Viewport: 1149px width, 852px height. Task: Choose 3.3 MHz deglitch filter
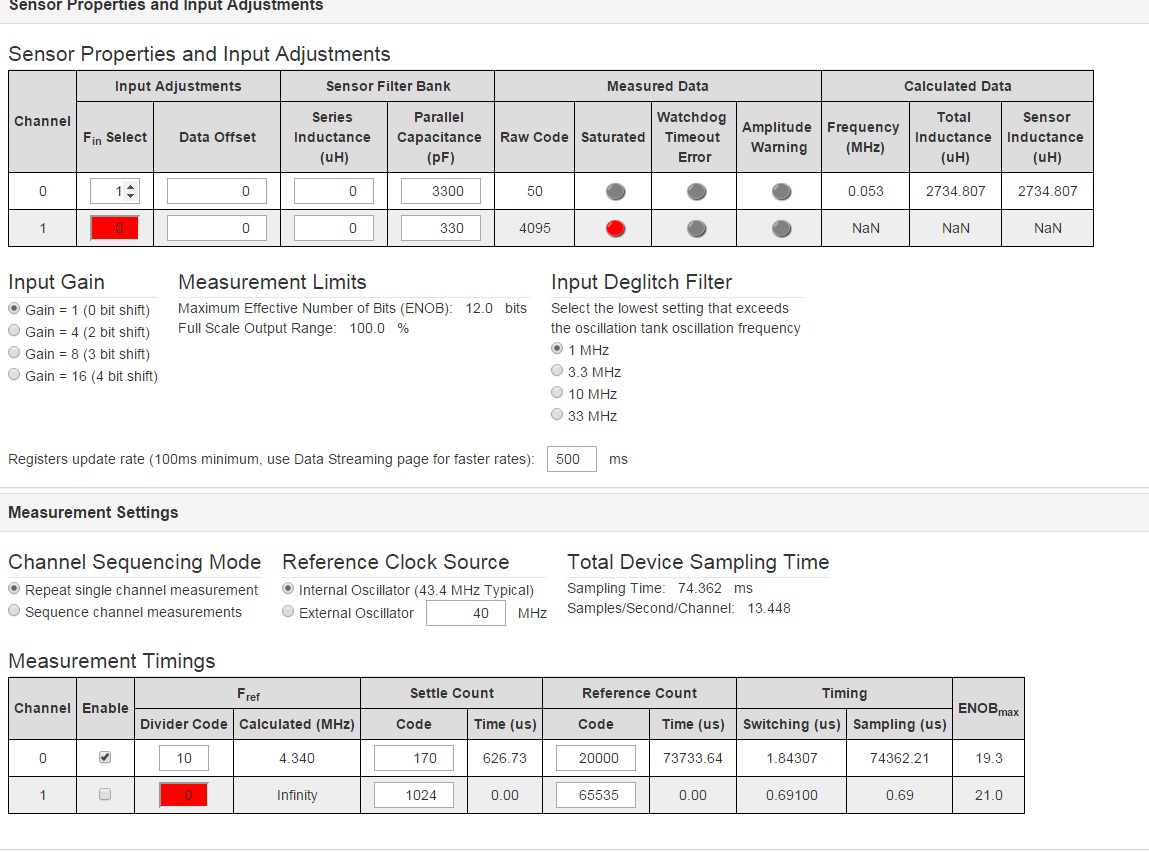557,371
